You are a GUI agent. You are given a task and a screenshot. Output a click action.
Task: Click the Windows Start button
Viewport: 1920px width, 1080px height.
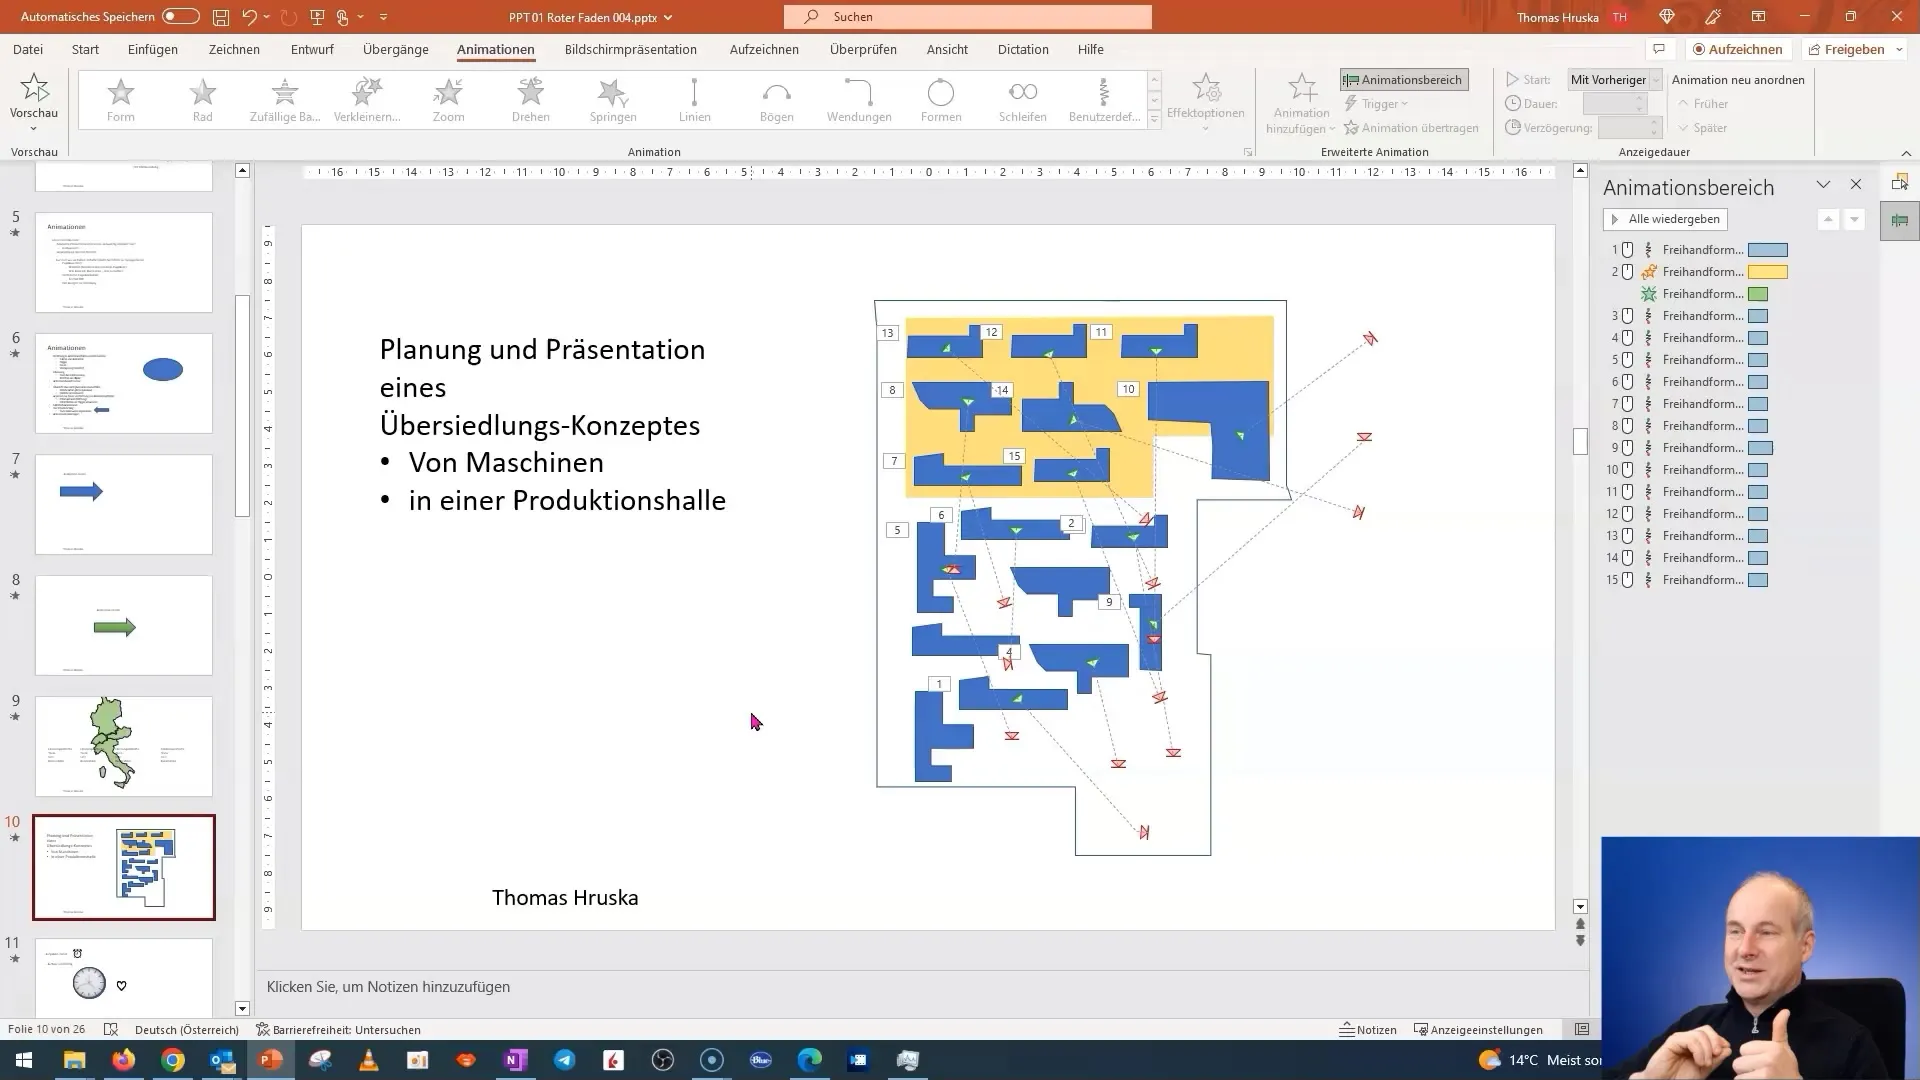[x=23, y=1060]
